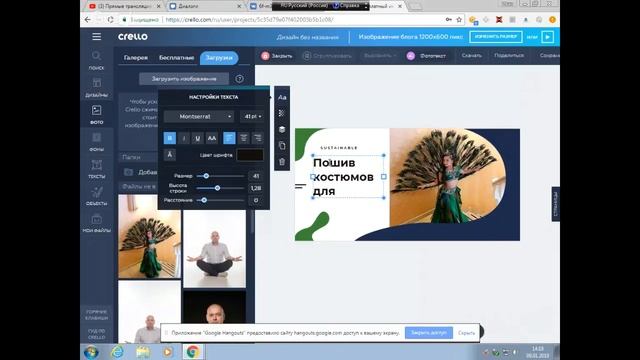Click the add folder icon beside Добавить
Screen dimensions: 640x360
pos(128,172)
